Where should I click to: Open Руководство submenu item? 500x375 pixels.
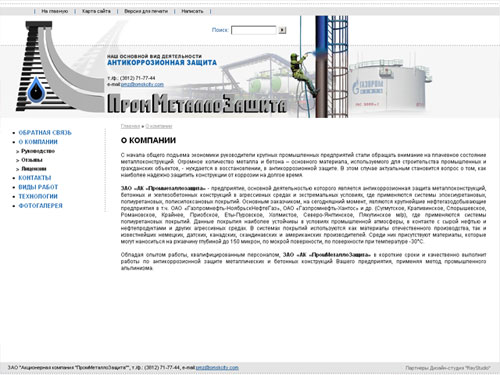38,151
